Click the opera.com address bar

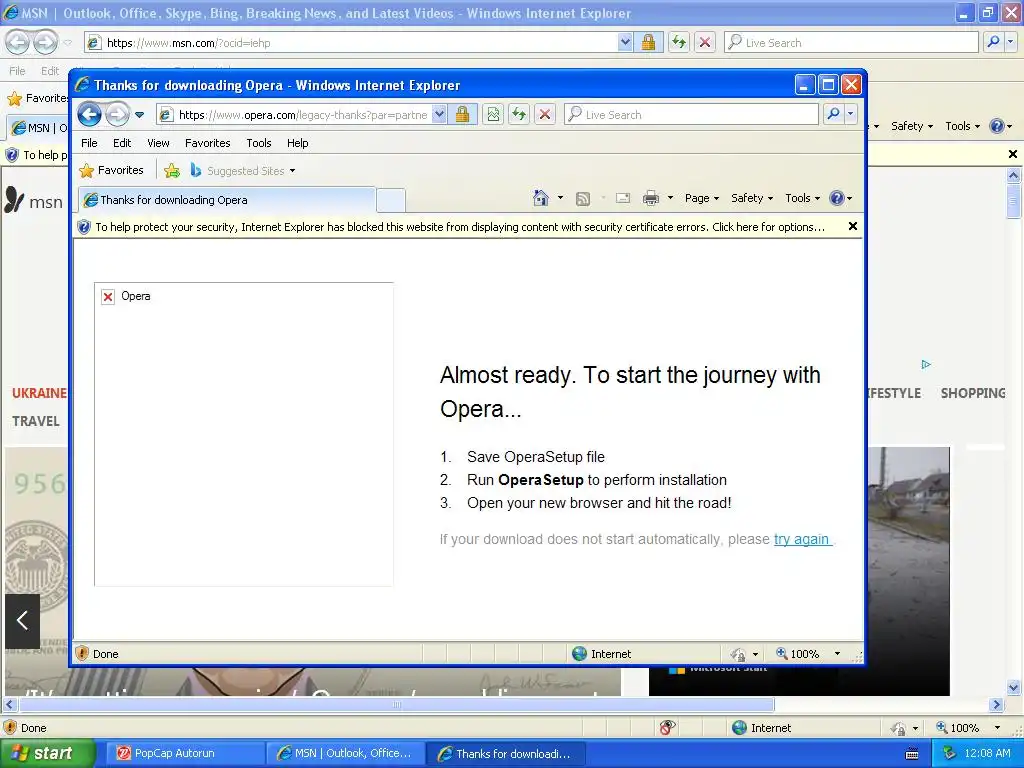pos(302,115)
